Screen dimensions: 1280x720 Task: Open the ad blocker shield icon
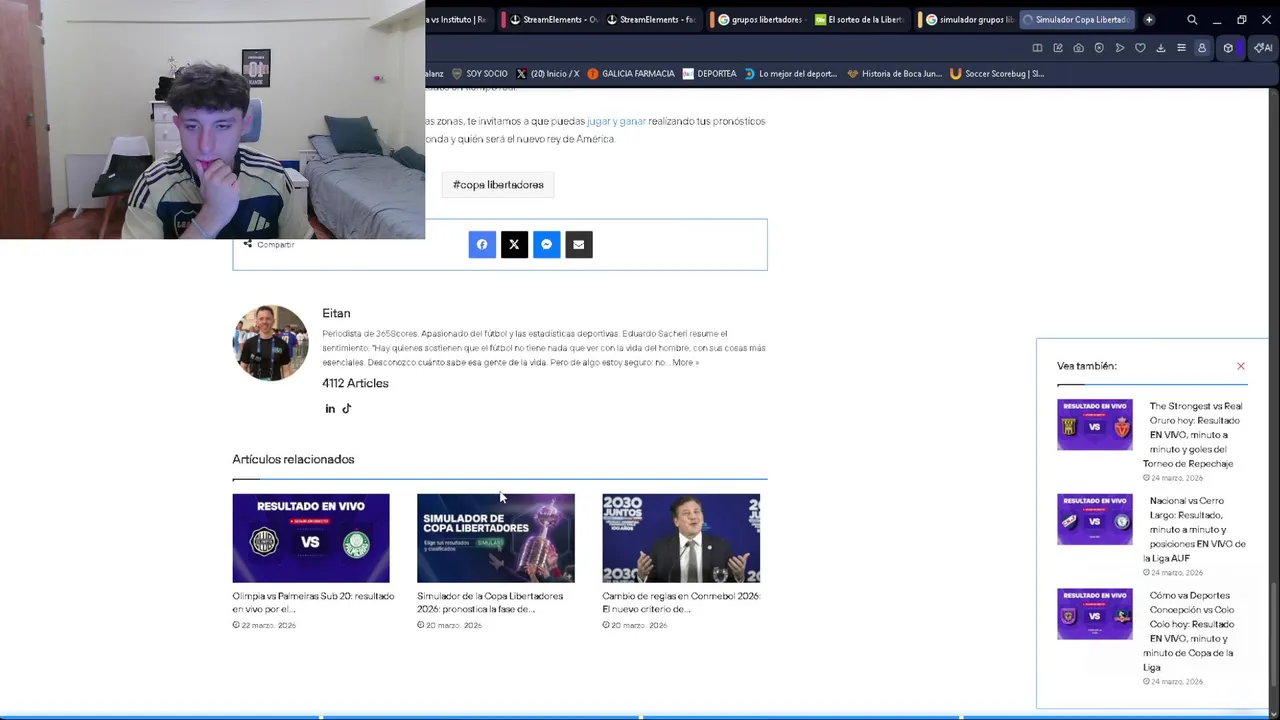tap(1099, 48)
